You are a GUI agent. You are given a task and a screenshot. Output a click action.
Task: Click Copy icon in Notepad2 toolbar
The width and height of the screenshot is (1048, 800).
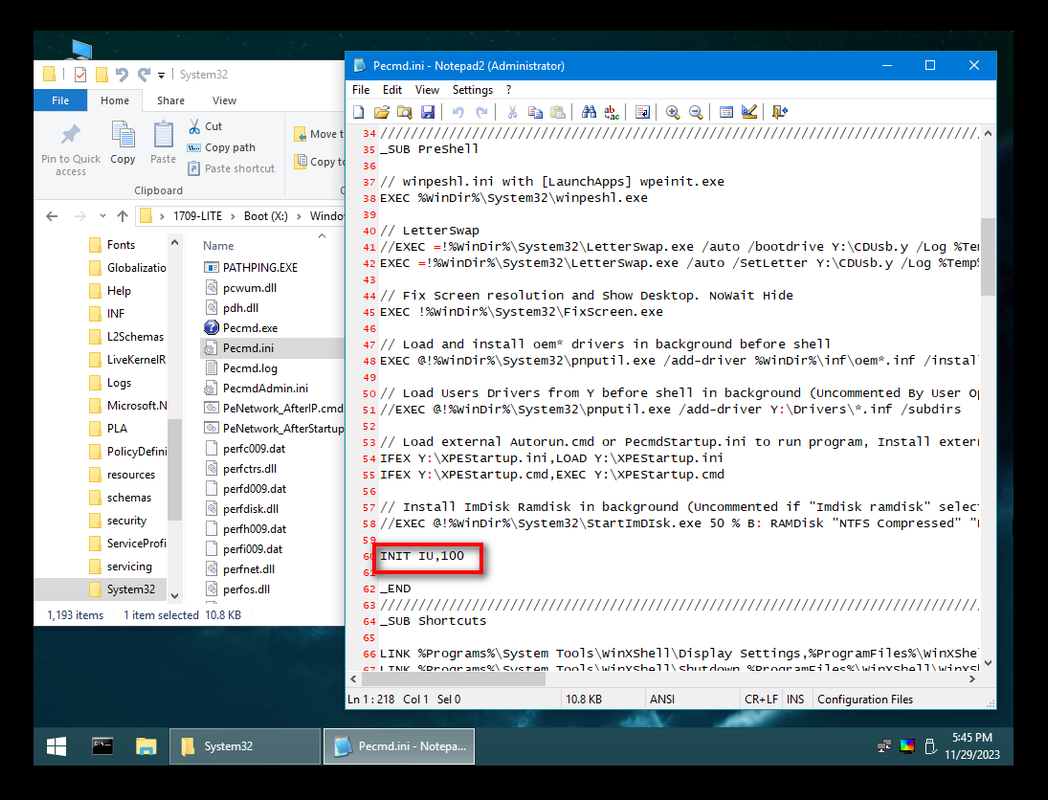535,112
